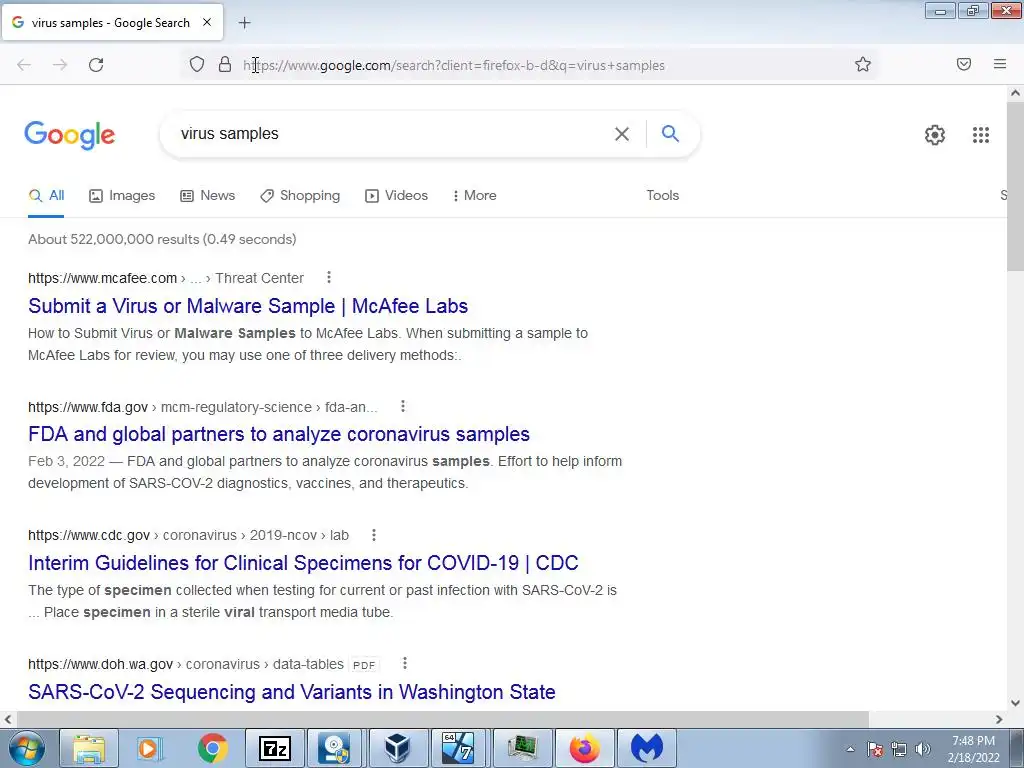Screen dimensions: 1024x768
Task: Launch Windows Media Player from taskbar
Action: [x=149, y=748]
